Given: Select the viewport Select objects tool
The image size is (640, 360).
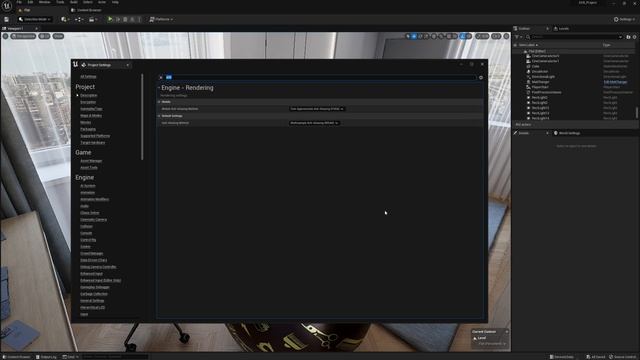Looking at the screenshot, I should (407, 36).
